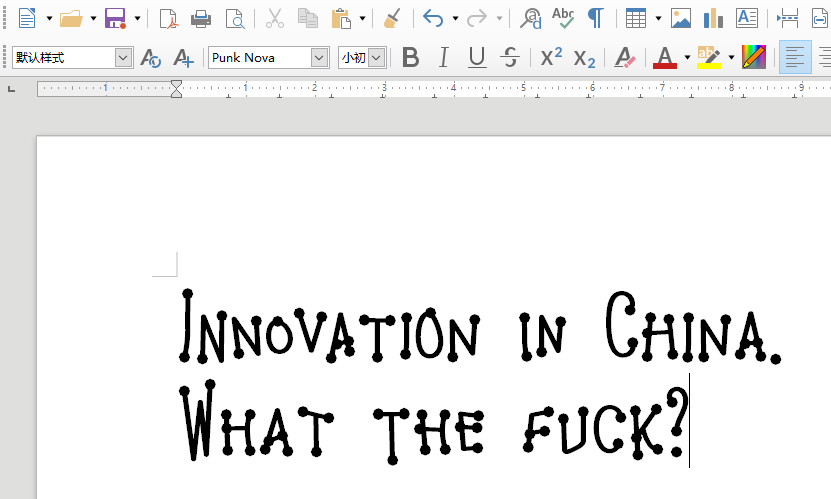Insert an image using the picture icon
831x499 pixels.
[x=681, y=18]
